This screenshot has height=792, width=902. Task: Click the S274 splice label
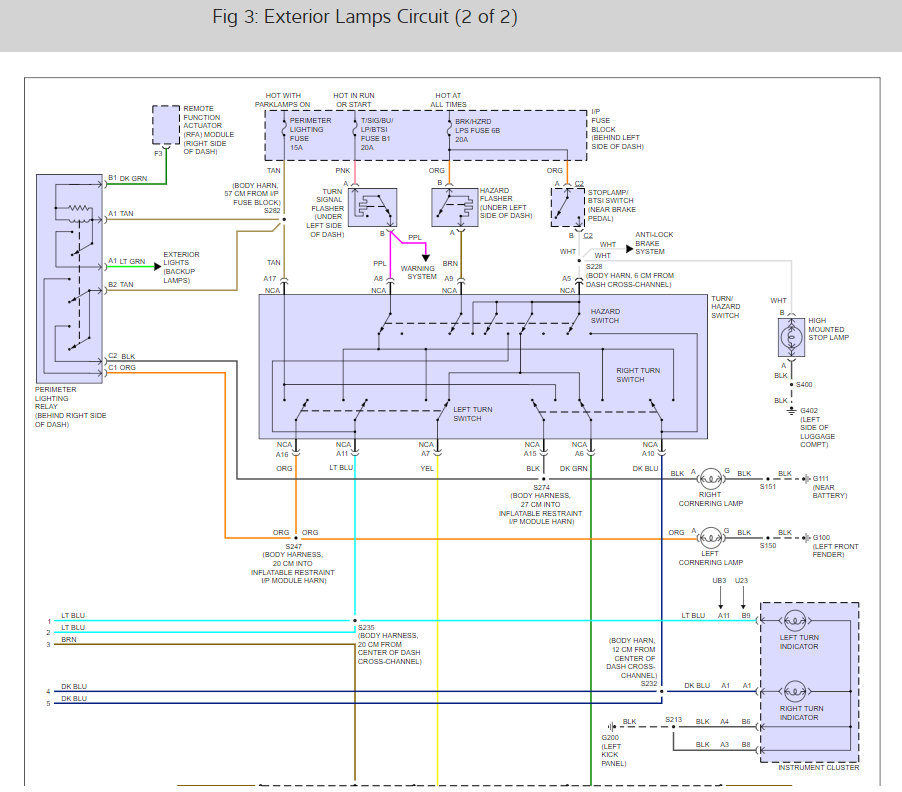point(541,487)
